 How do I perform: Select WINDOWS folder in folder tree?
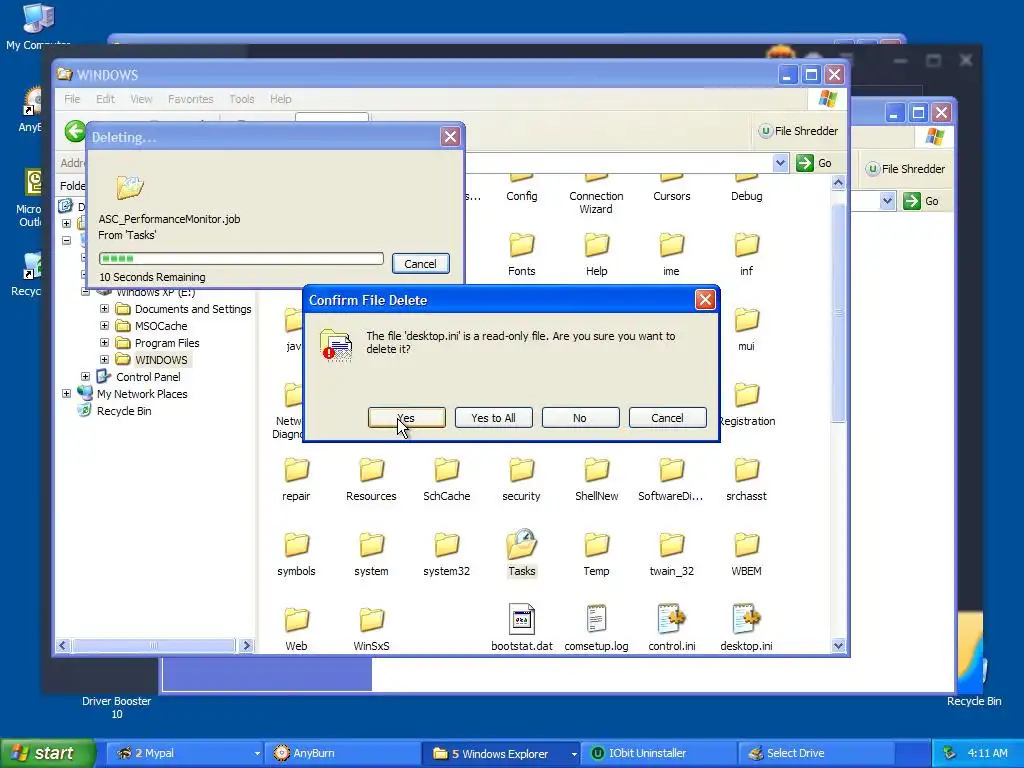coord(161,360)
